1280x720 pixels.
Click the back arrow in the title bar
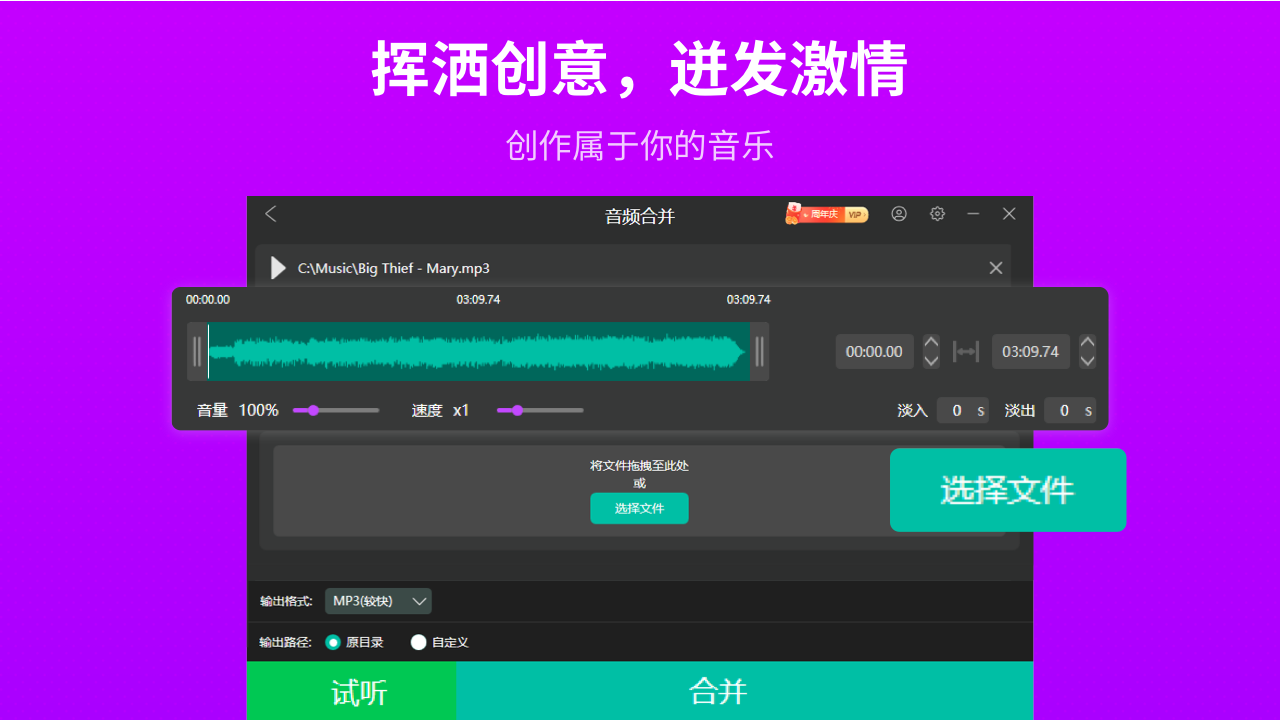(270, 213)
